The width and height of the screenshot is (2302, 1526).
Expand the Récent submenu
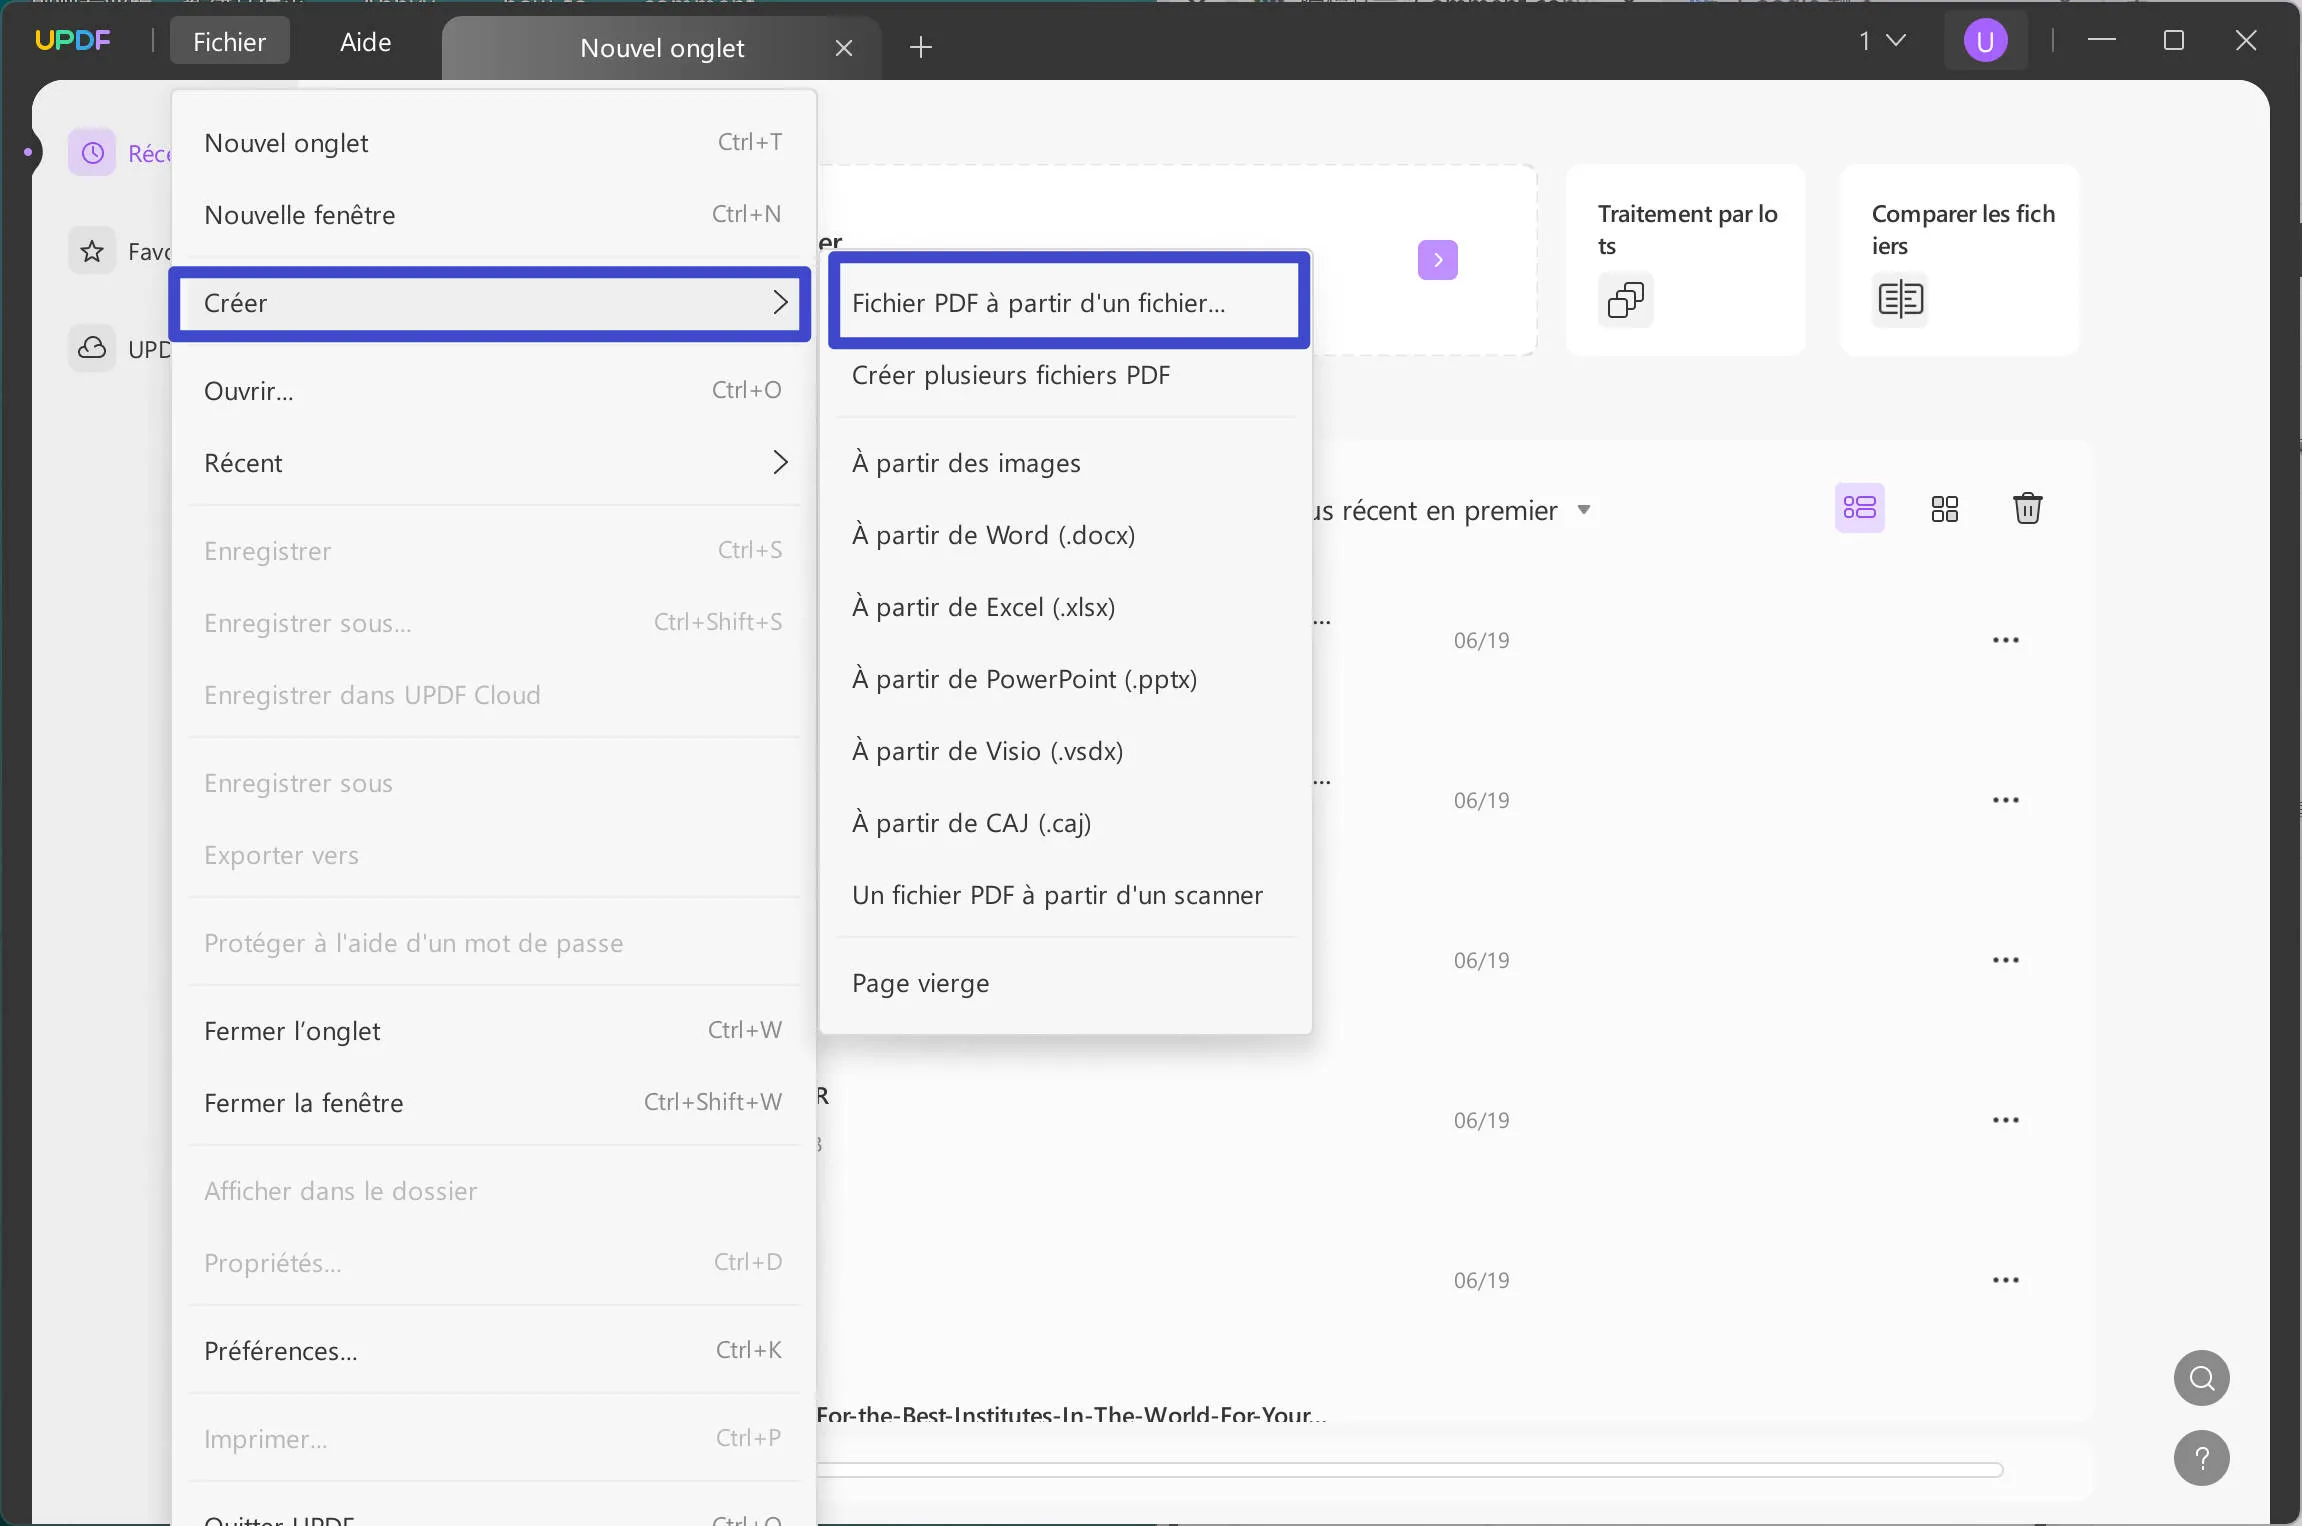click(x=781, y=462)
